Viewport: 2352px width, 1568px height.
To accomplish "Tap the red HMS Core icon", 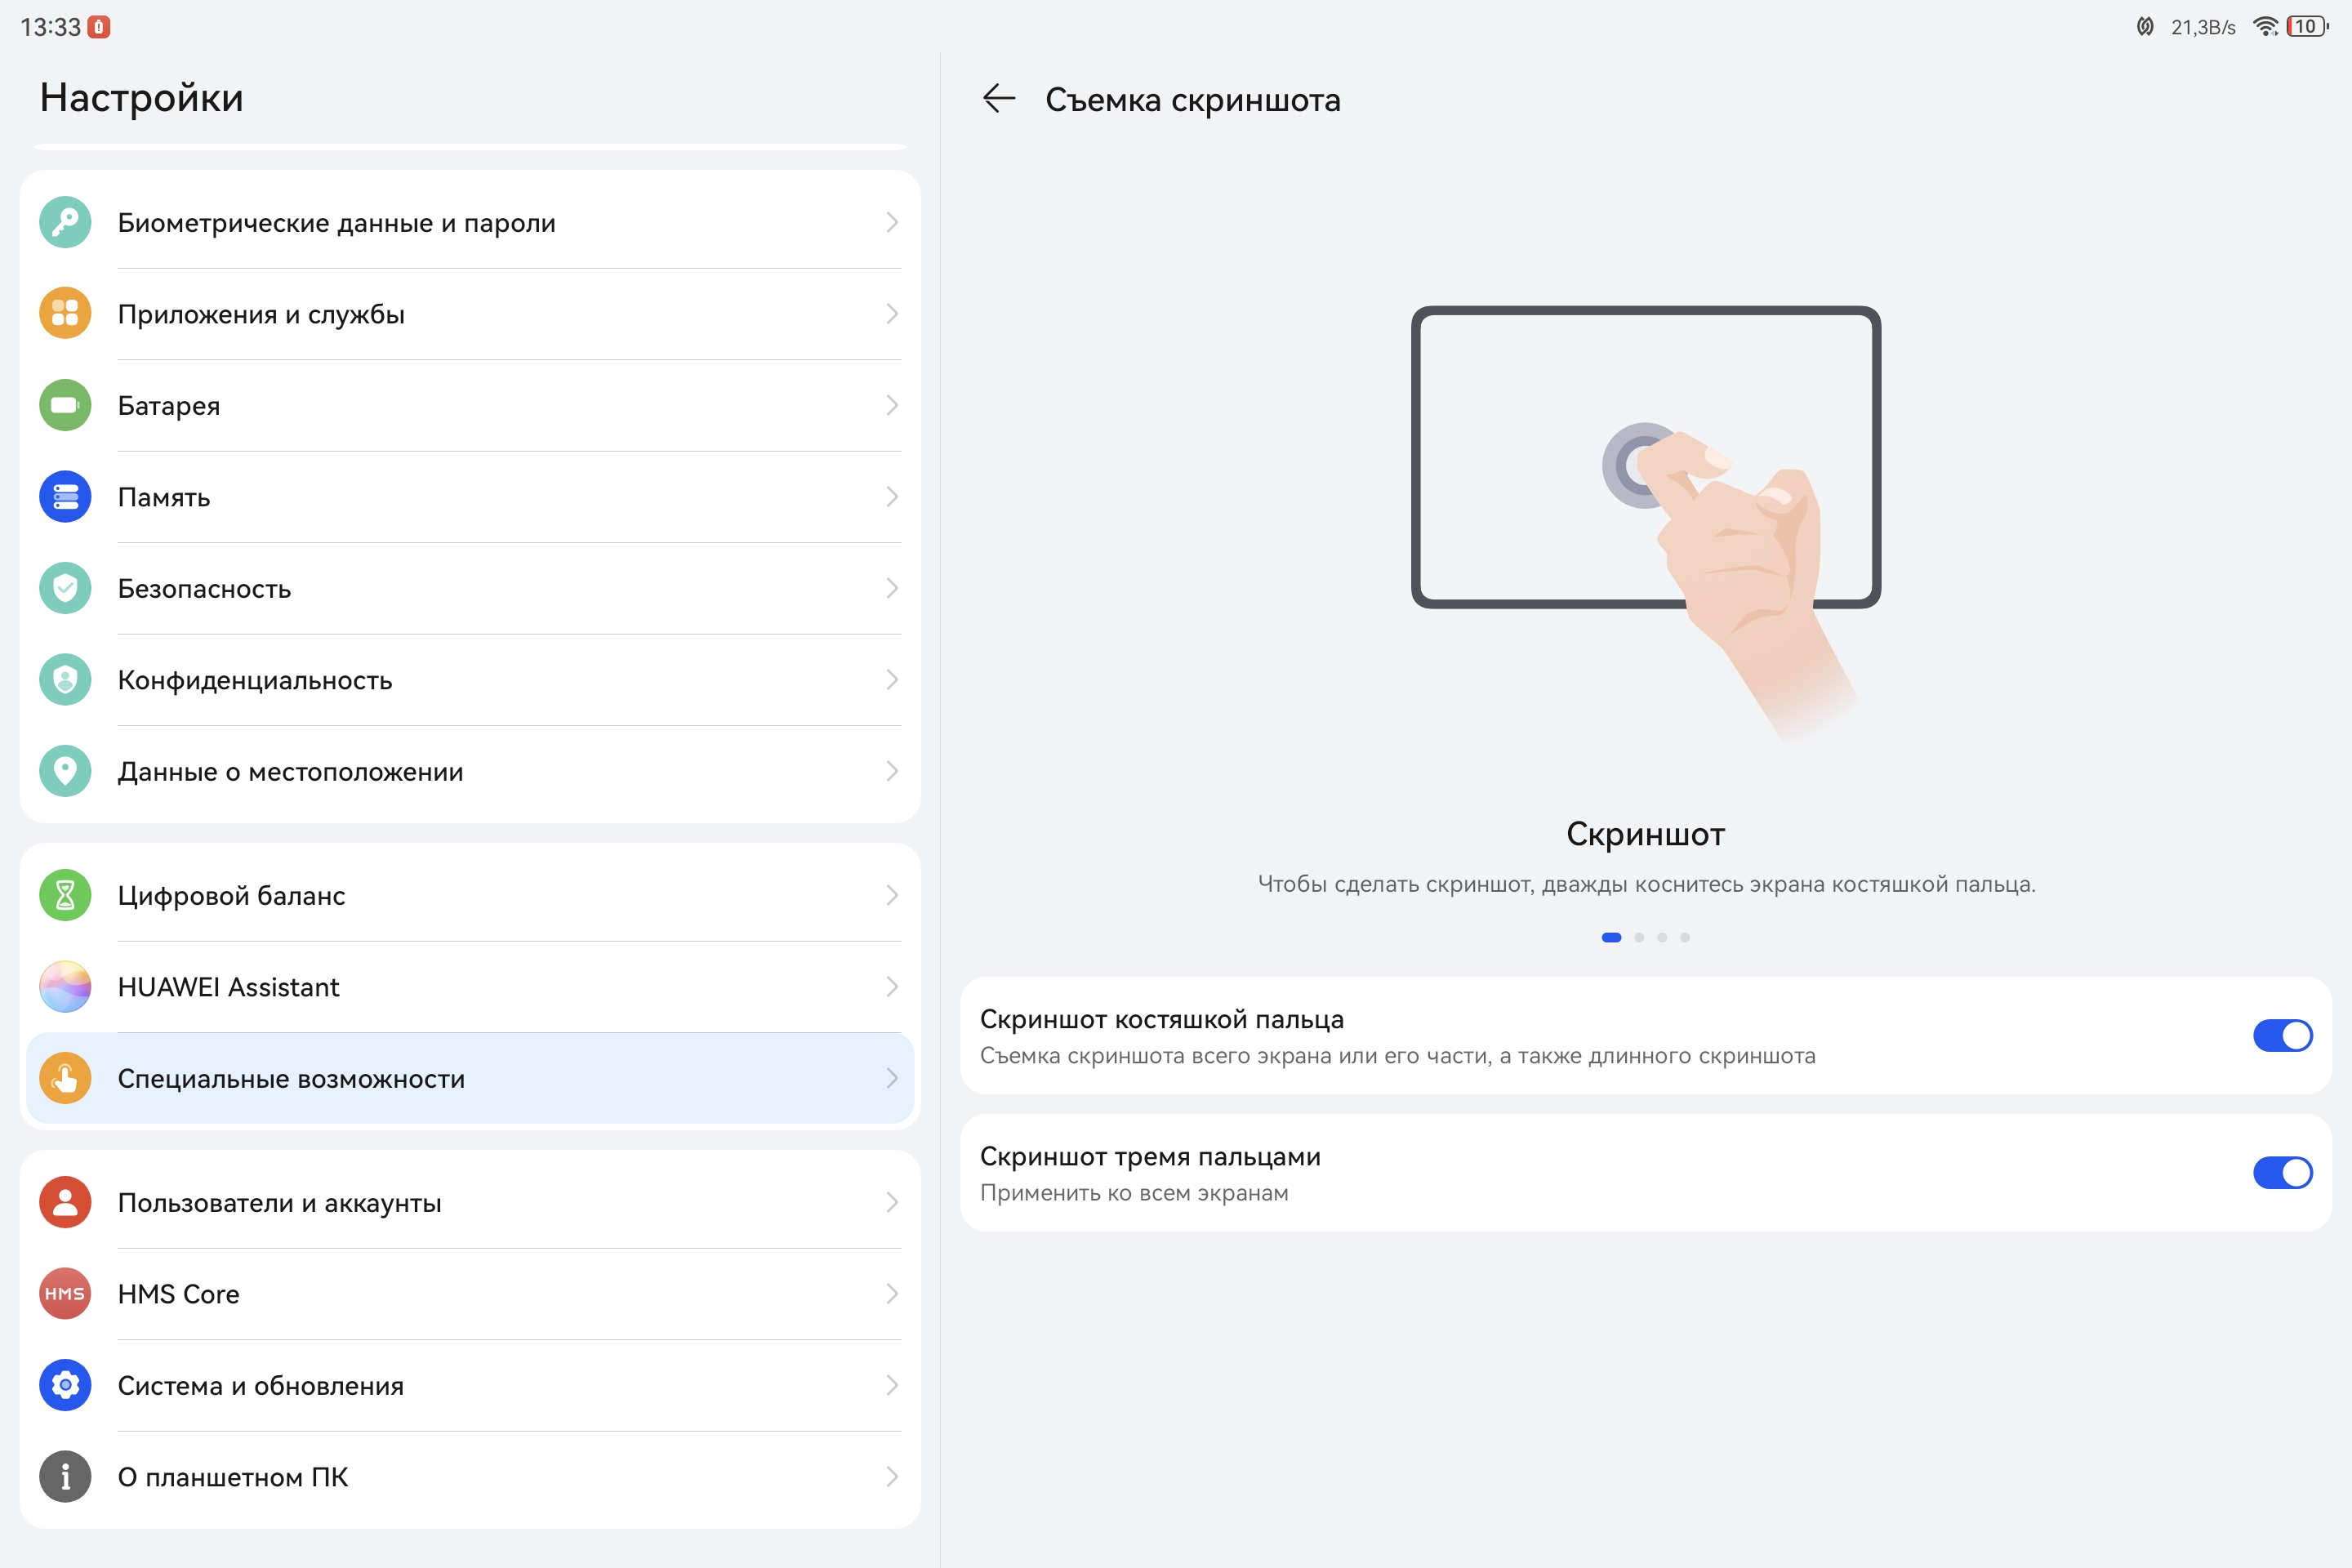I will [65, 1294].
